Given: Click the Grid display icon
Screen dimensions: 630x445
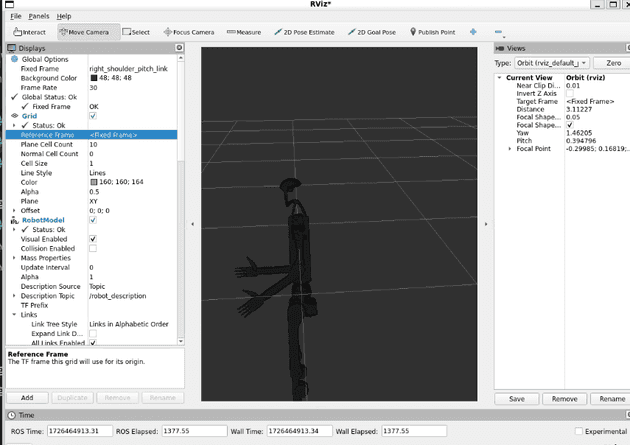Looking at the screenshot, I should point(14,116).
